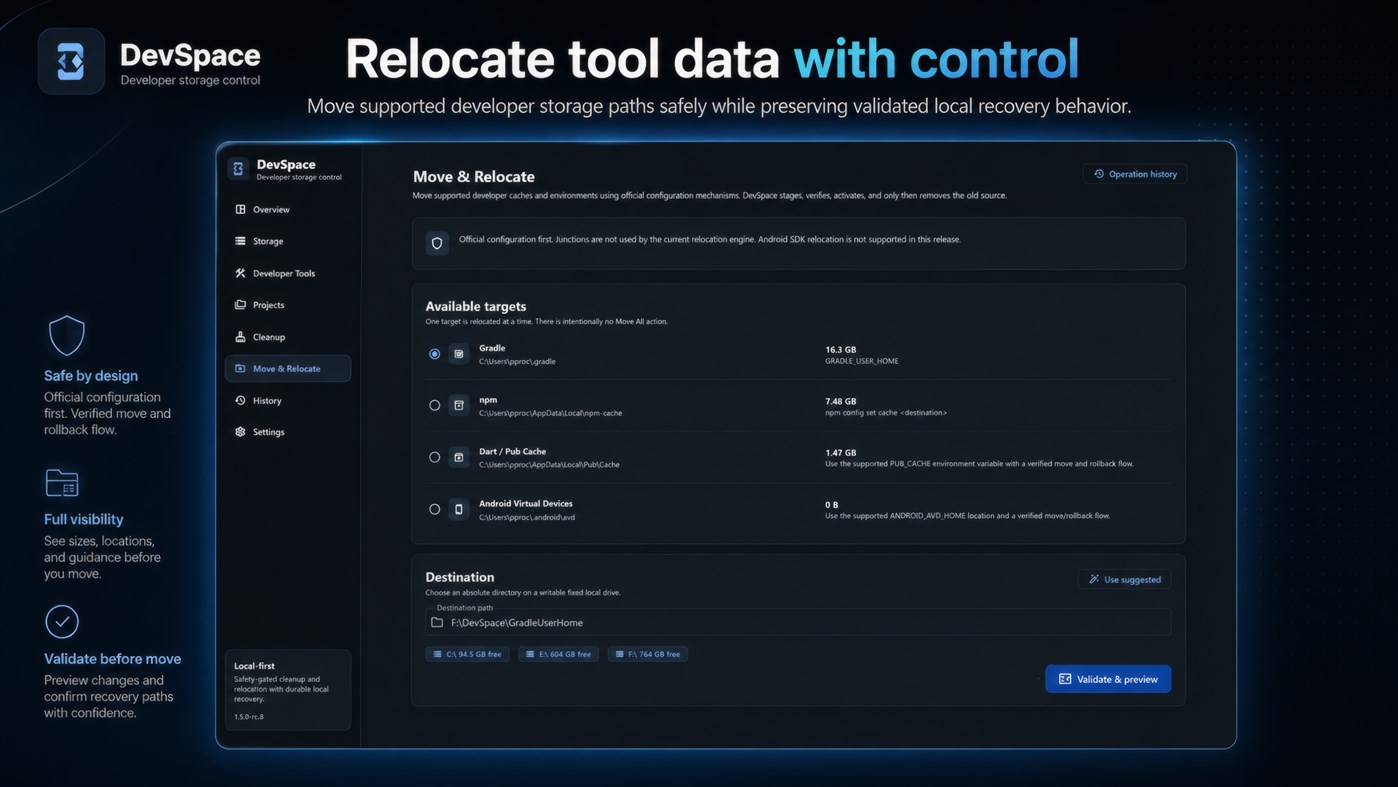This screenshot has width=1398, height=787.
Task: Click the Full visibility heading
Action: pos(84,519)
